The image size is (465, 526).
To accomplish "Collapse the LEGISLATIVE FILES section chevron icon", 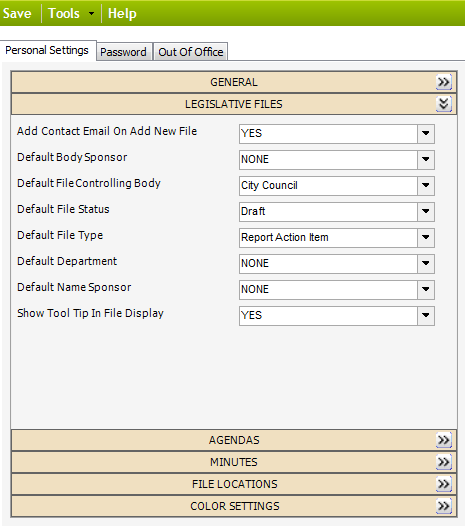I will click(x=444, y=104).
